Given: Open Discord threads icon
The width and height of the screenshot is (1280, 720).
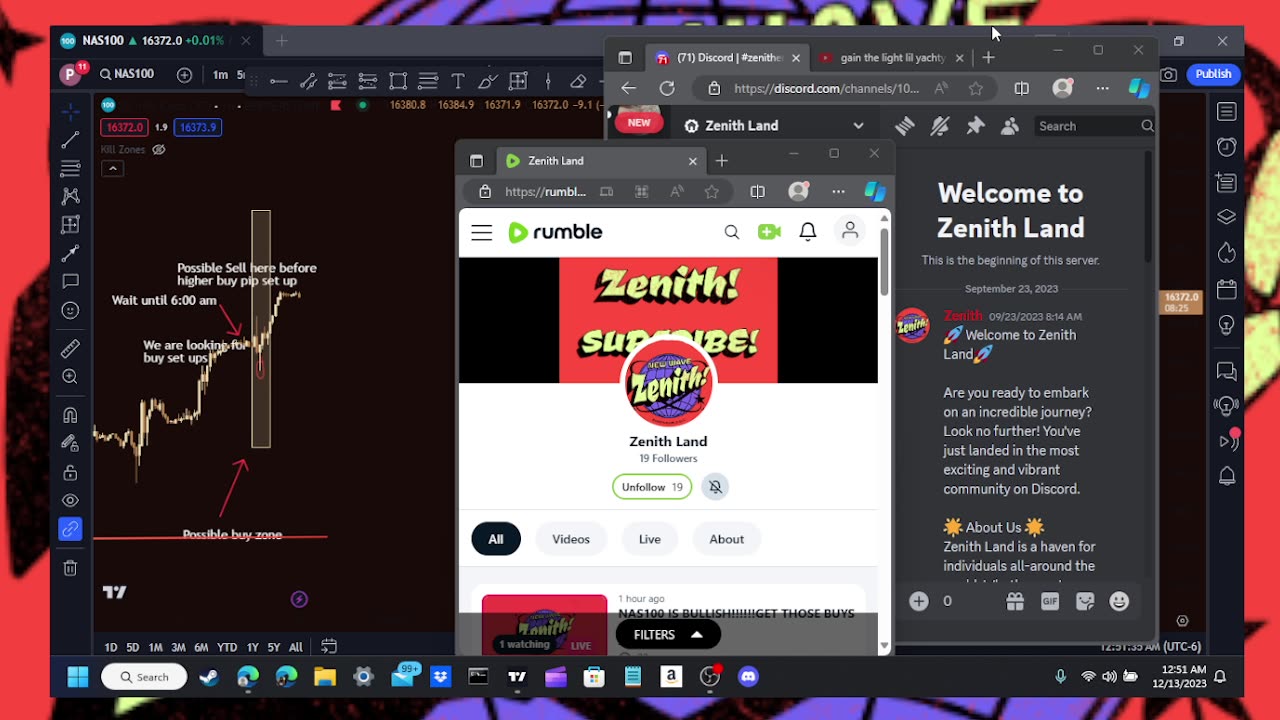Looking at the screenshot, I should (x=904, y=126).
